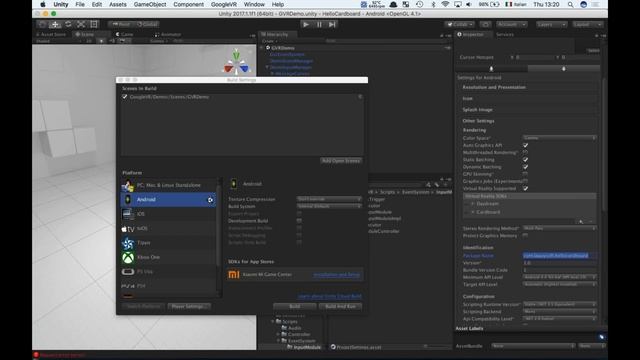Open the Layout dropdown in toolbar
This screenshot has height=360, width=640.
tap(587, 24)
